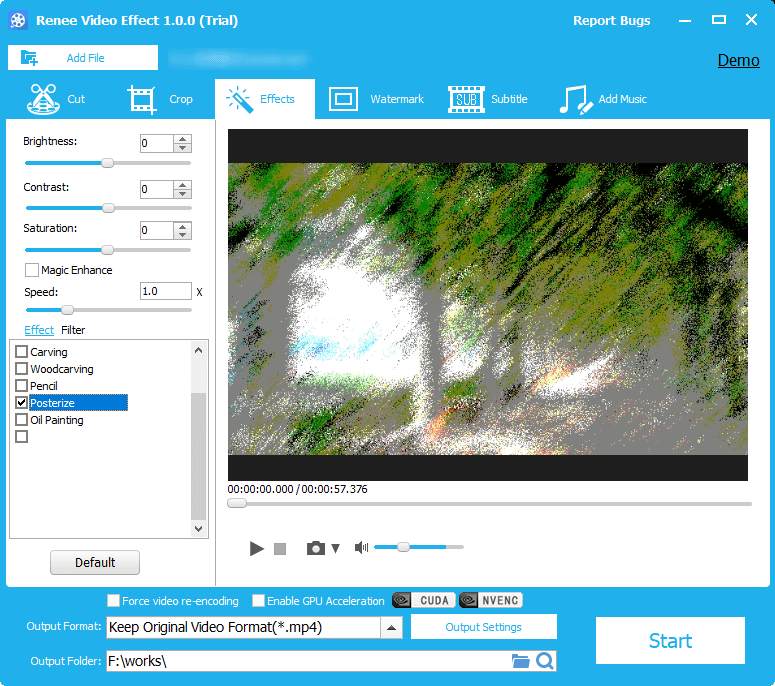The width and height of the screenshot is (775, 686).
Task: Open the Add Music tool
Action: pyautogui.click(x=575, y=99)
